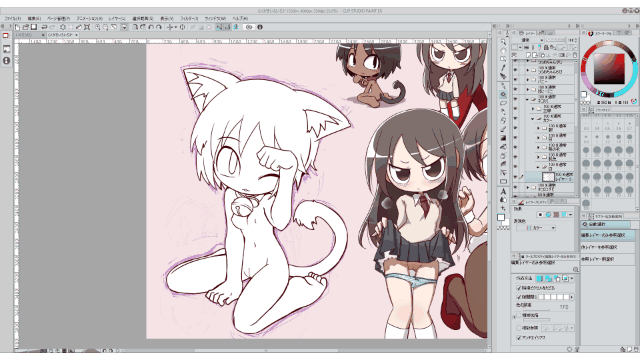
Task: Toggle the snap to ruler icon in the command bar
Action: click(219, 27)
